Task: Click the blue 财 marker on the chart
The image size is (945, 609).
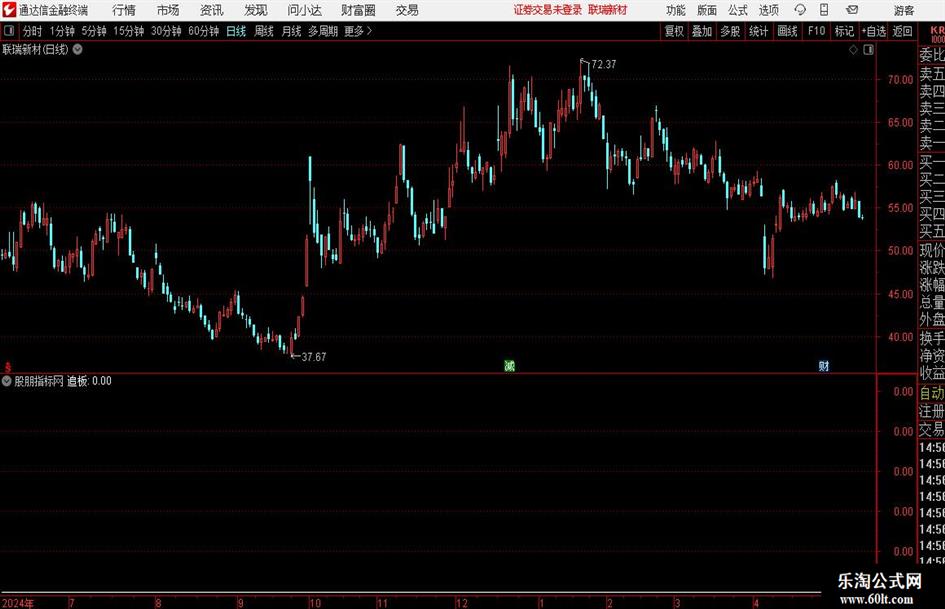Action: tap(823, 365)
